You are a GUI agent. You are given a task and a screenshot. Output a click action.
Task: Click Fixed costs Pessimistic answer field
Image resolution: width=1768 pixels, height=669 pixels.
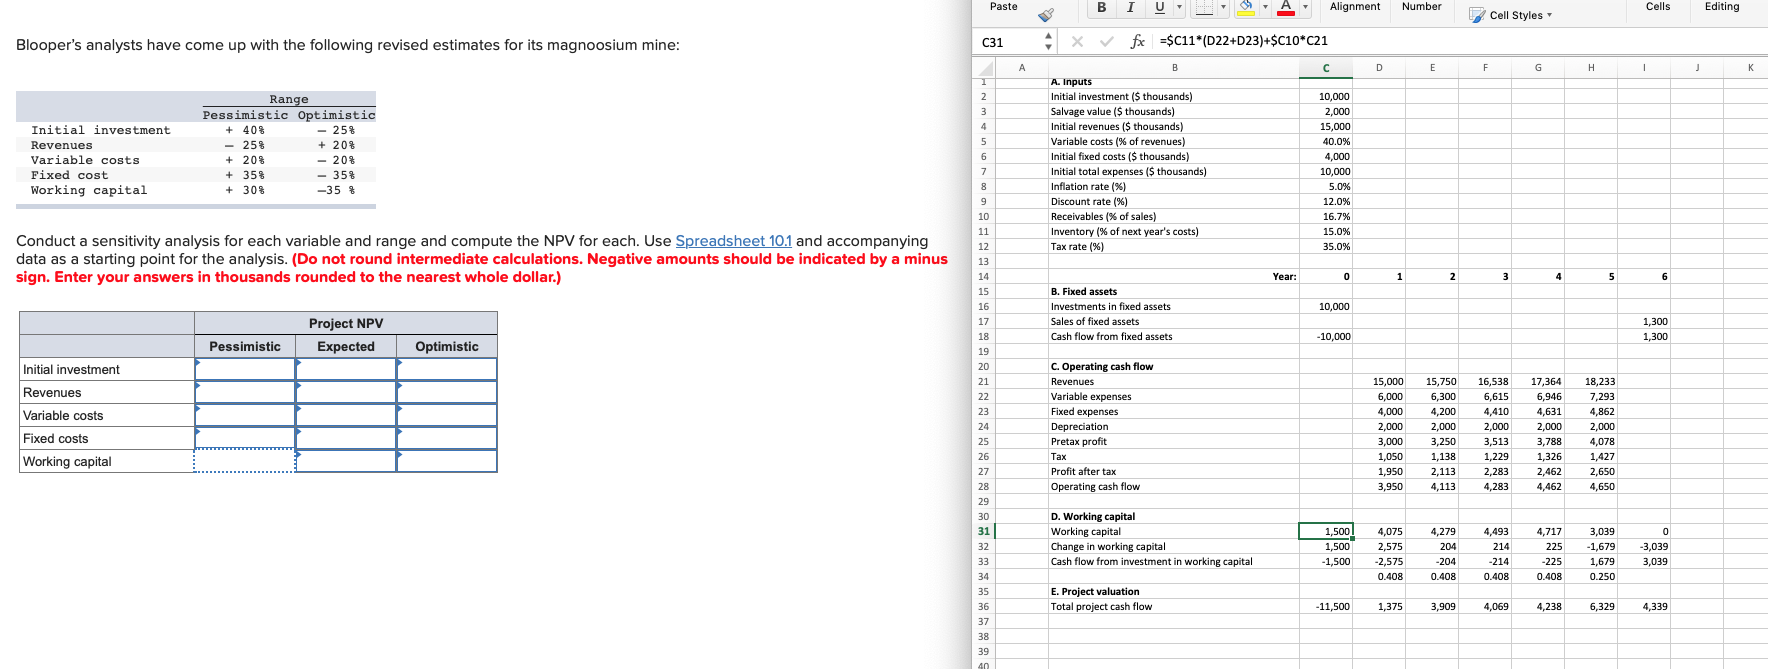coord(245,438)
